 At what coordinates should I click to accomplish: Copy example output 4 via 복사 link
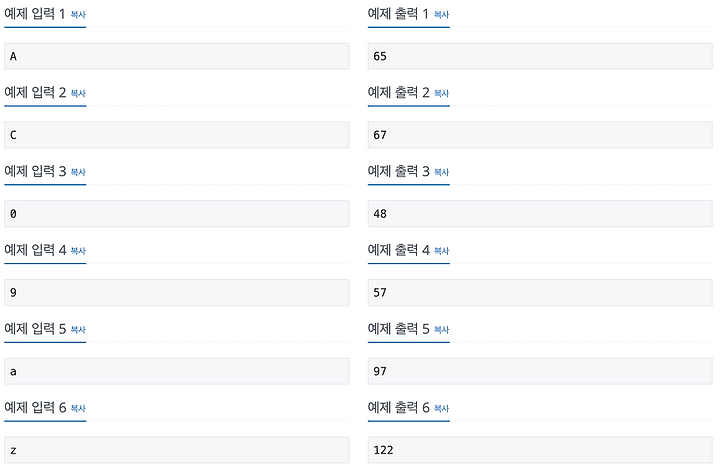click(x=441, y=251)
